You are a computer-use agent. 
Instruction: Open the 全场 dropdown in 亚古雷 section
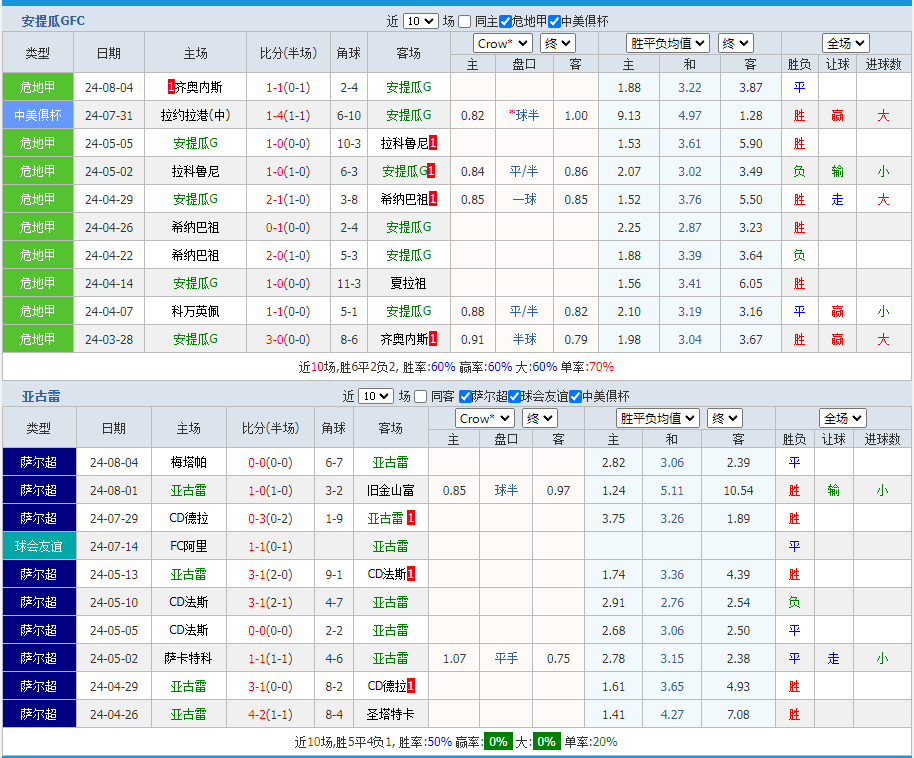(842, 418)
